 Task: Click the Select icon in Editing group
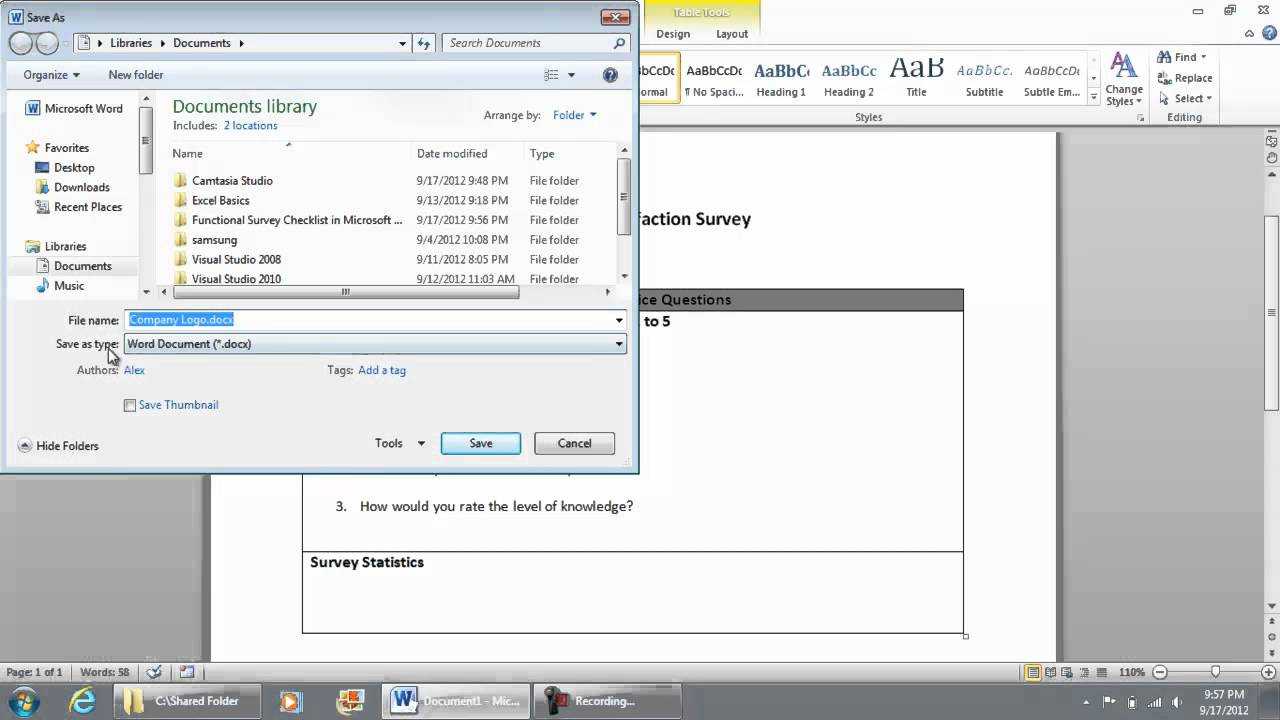tap(1185, 98)
